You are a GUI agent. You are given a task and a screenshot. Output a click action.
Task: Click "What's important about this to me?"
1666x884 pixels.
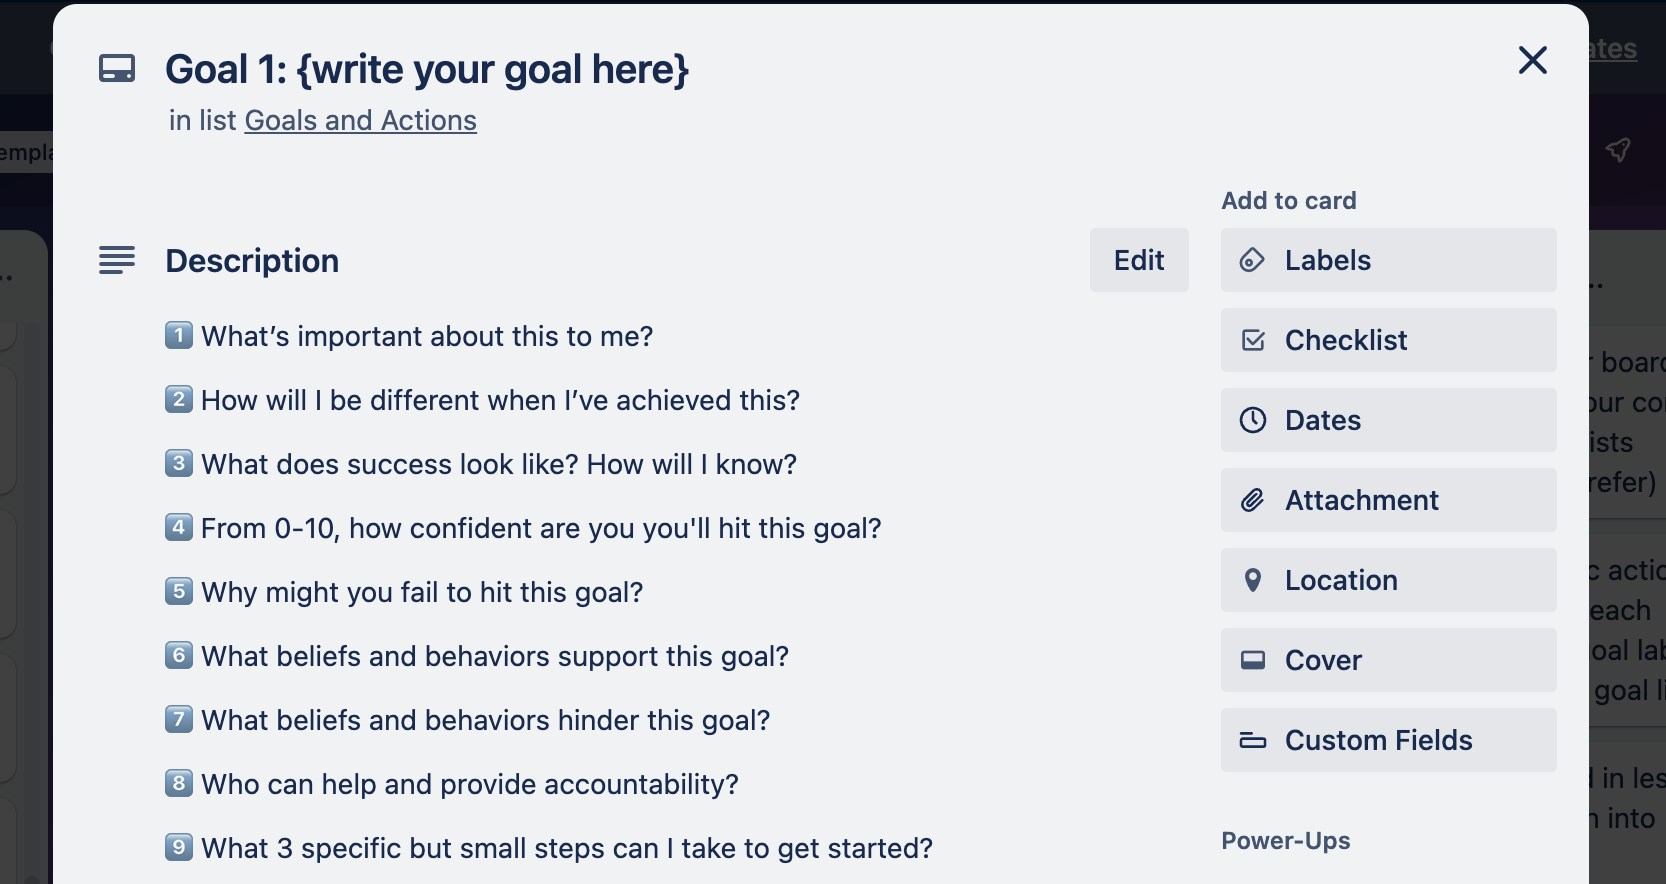click(x=427, y=336)
